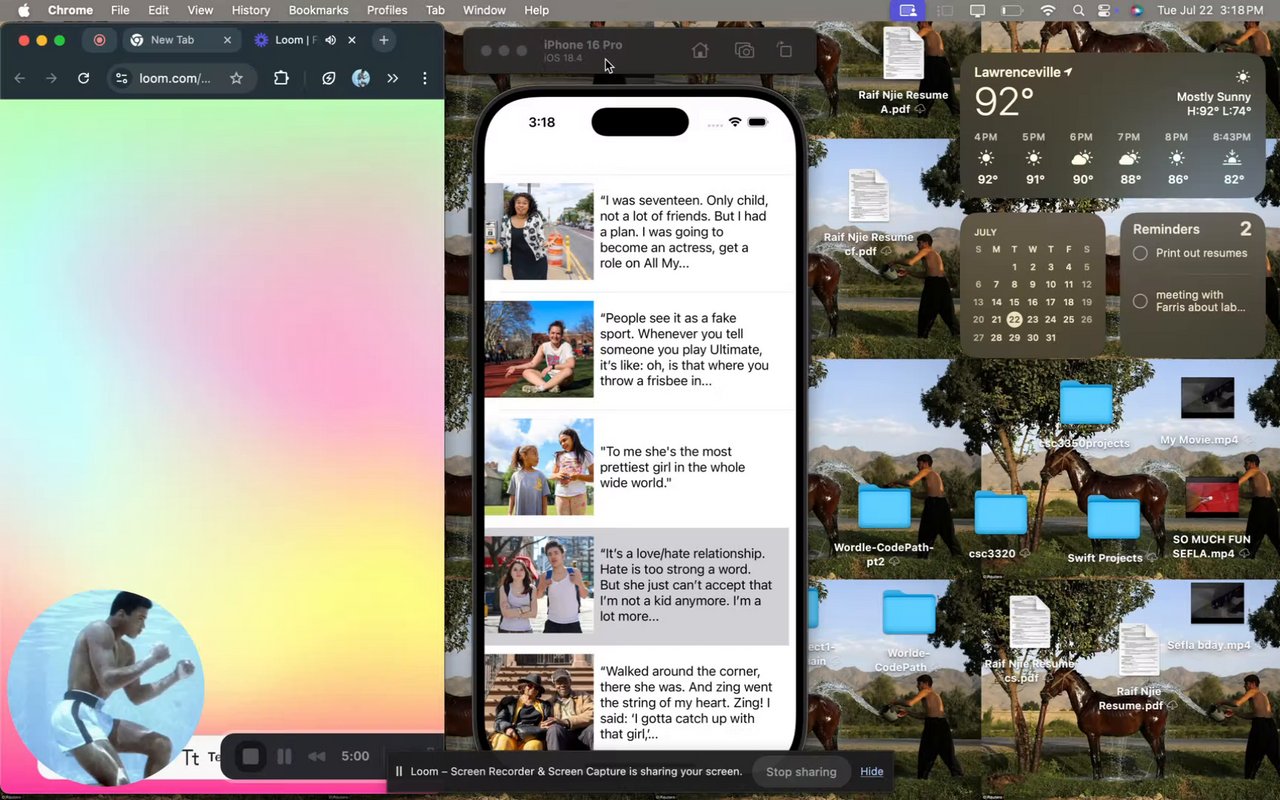Select the 'love/hate relationship' story row
Viewport: 1280px width, 800px height.
[x=637, y=586]
